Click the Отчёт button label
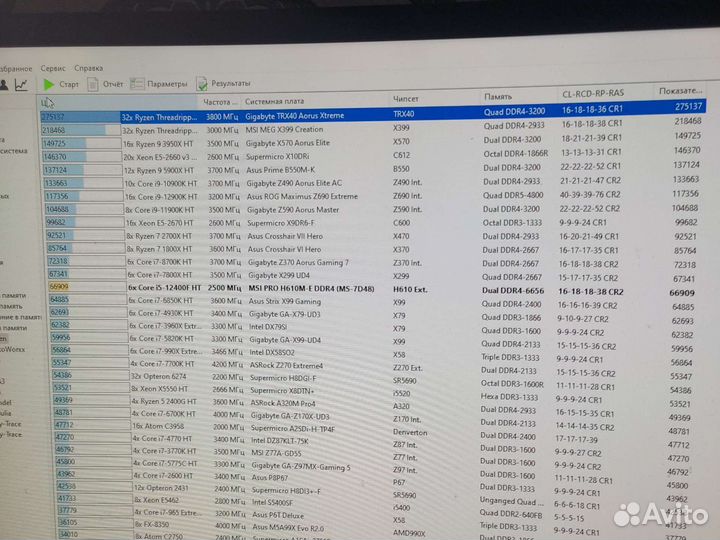Image resolution: width=720 pixels, height=540 pixels. click(x=113, y=84)
